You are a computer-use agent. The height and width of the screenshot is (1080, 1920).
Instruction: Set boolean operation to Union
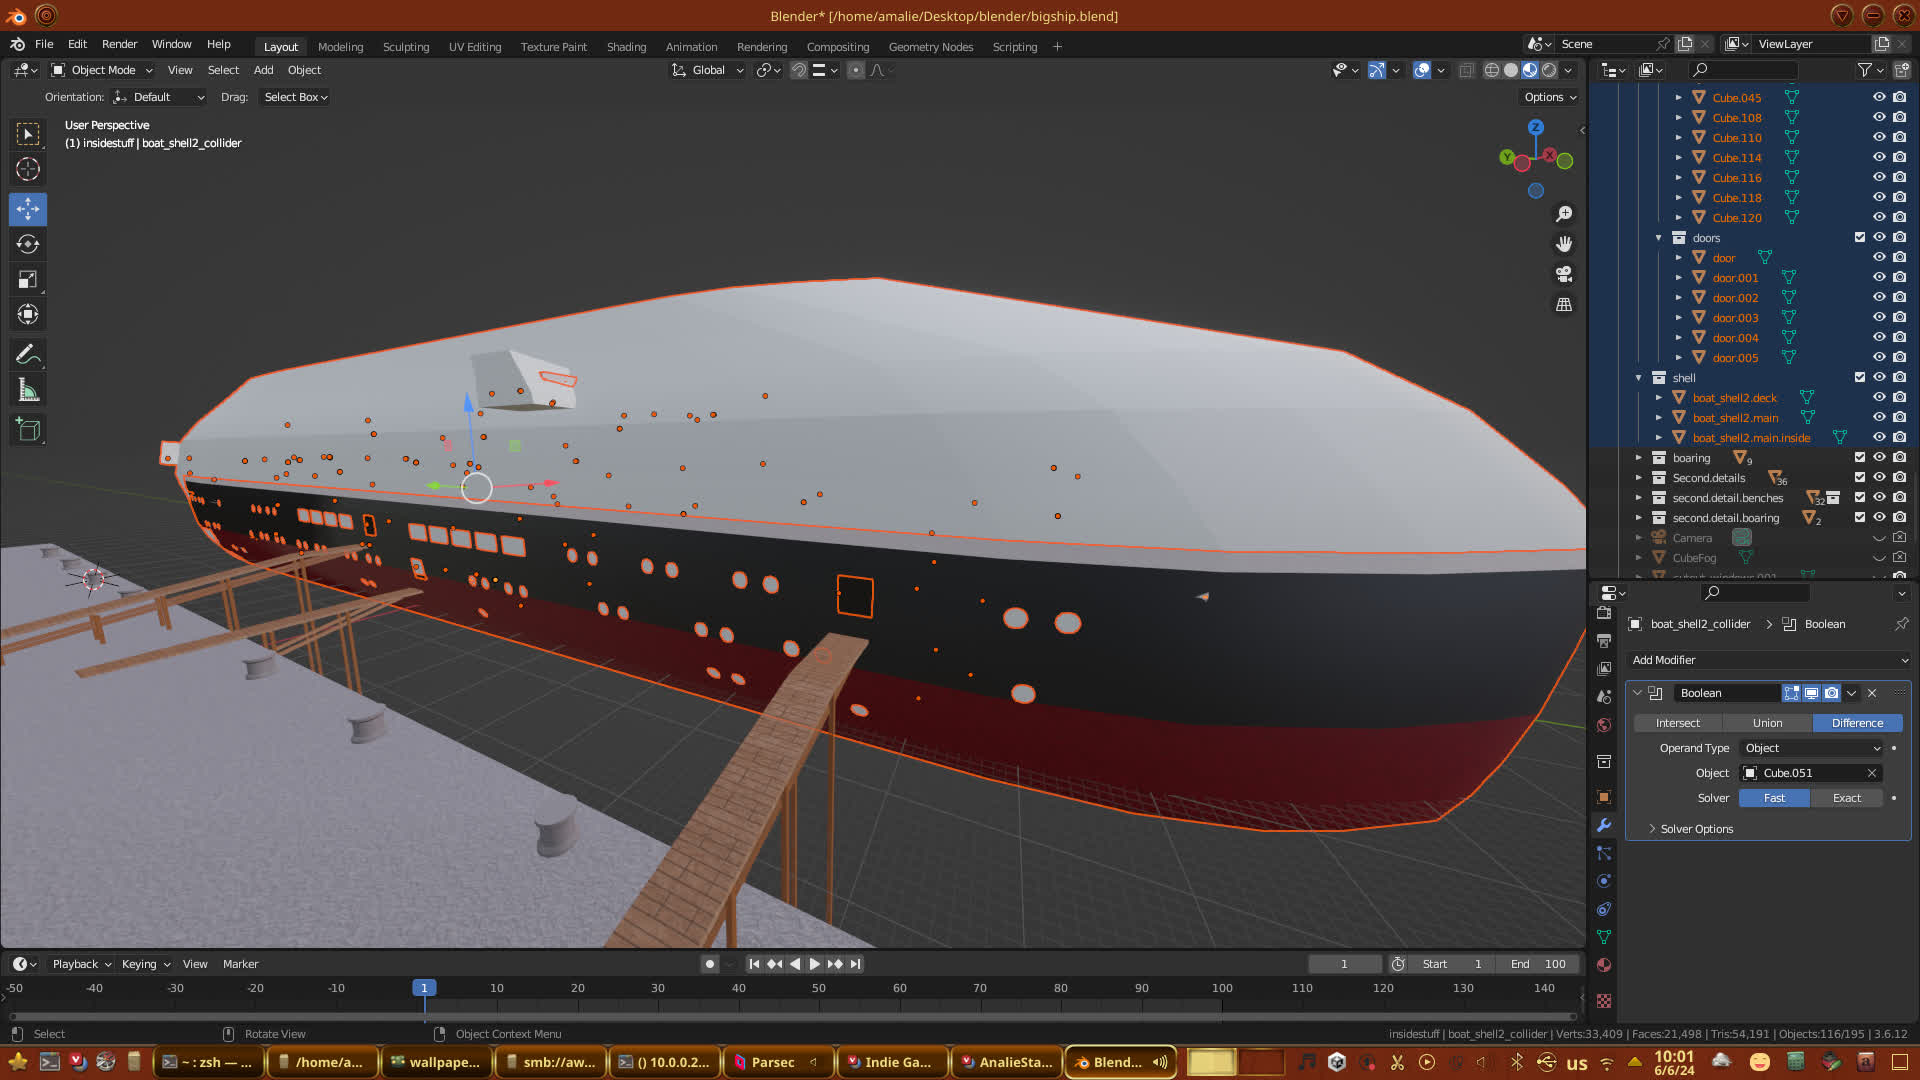(1767, 723)
